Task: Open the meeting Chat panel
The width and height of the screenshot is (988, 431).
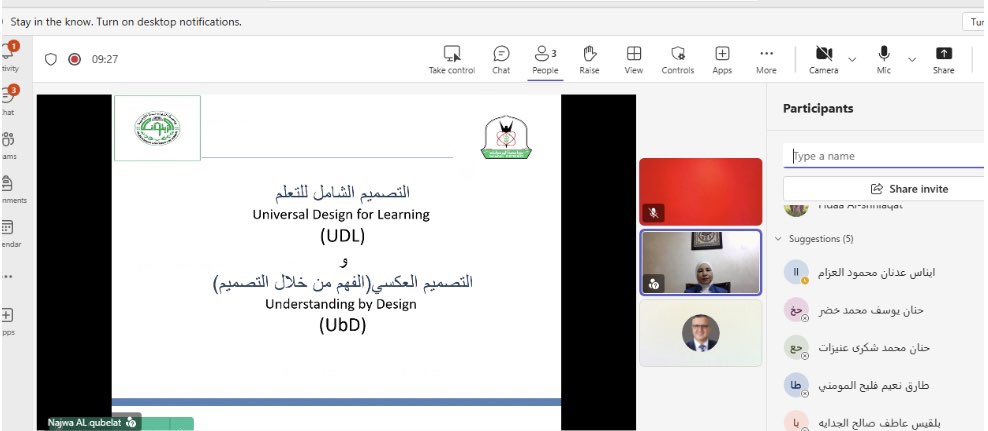Action: 501,60
